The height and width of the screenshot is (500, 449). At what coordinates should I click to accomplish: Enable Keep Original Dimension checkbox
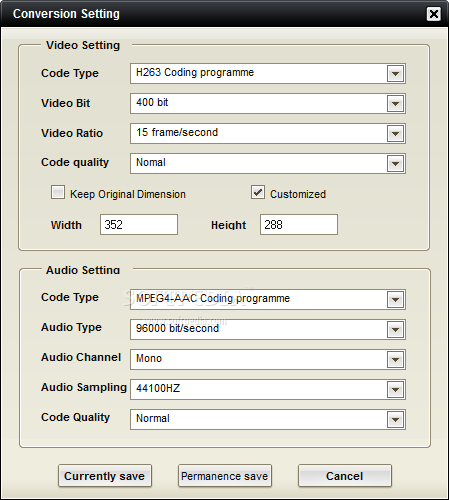click(58, 192)
